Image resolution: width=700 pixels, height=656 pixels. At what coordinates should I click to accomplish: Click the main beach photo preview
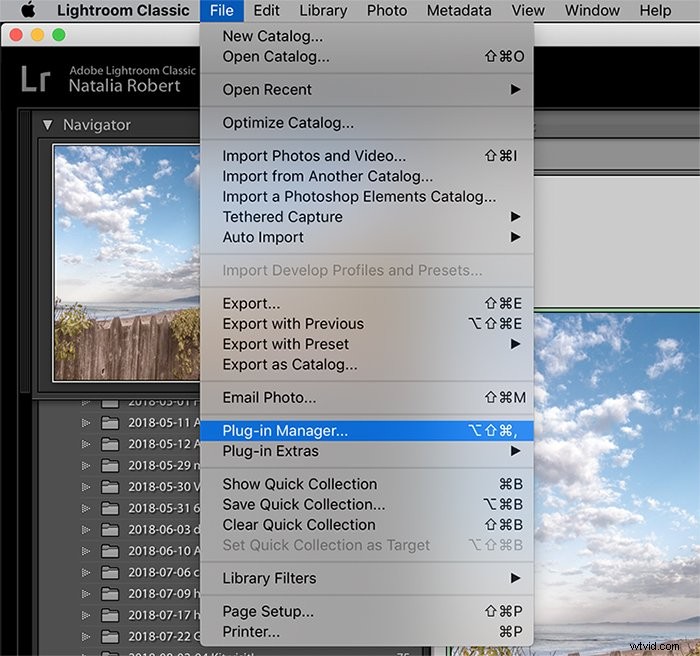coord(617,482)
